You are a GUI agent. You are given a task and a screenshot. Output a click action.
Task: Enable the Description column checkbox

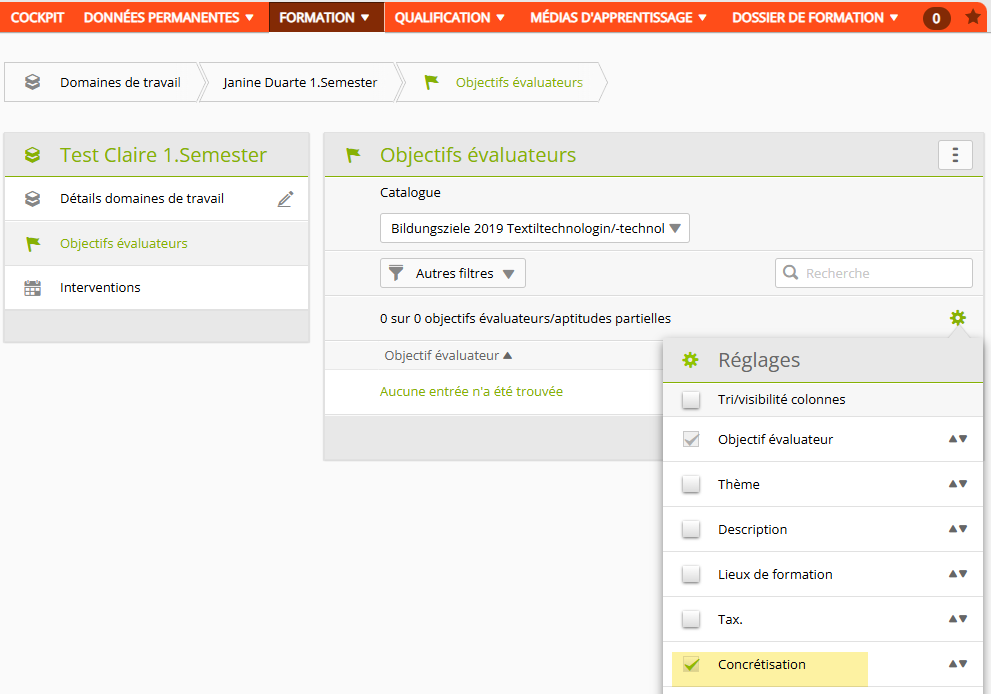coord(691,529)
